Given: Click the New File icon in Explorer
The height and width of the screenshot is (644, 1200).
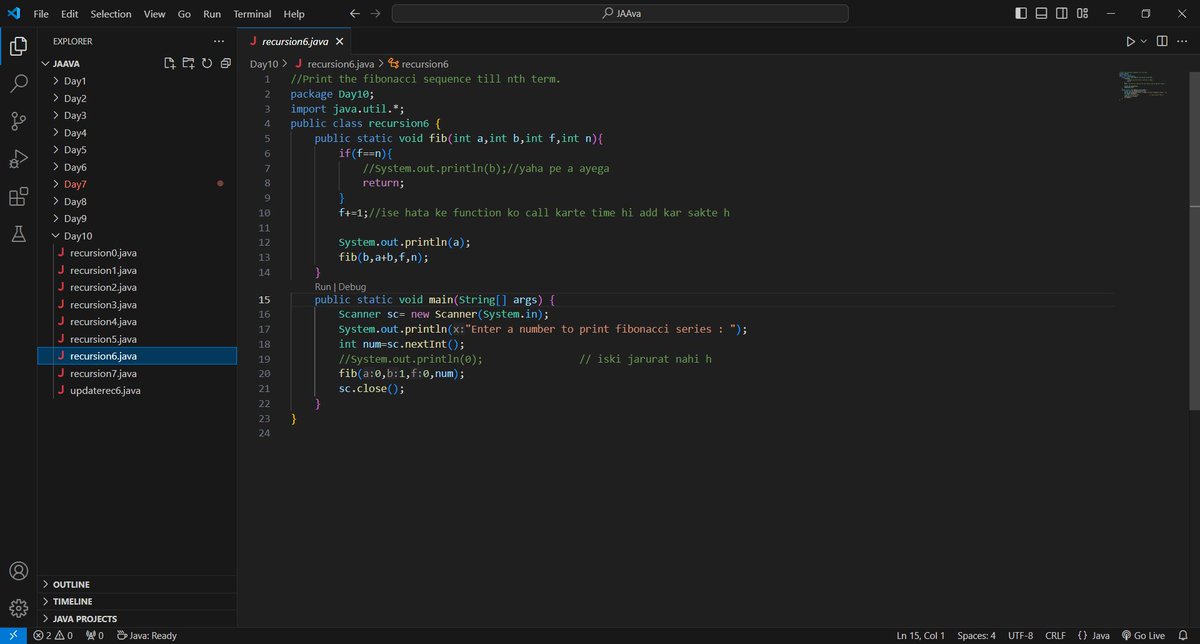Looking at the screenshot, I should click(170, 63).
